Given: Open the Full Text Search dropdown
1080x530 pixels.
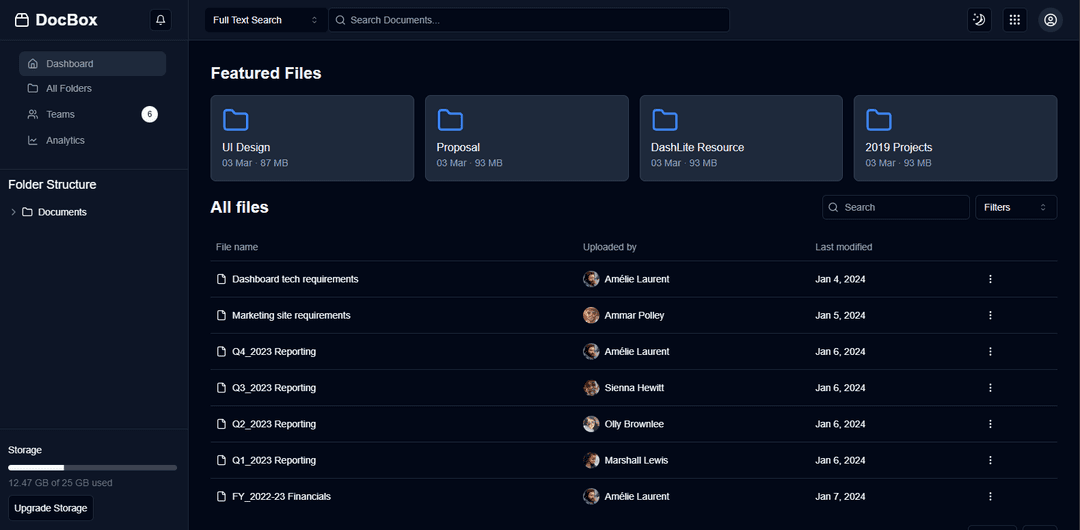Looking at the screenshot, I should click(x=266, y=20).
